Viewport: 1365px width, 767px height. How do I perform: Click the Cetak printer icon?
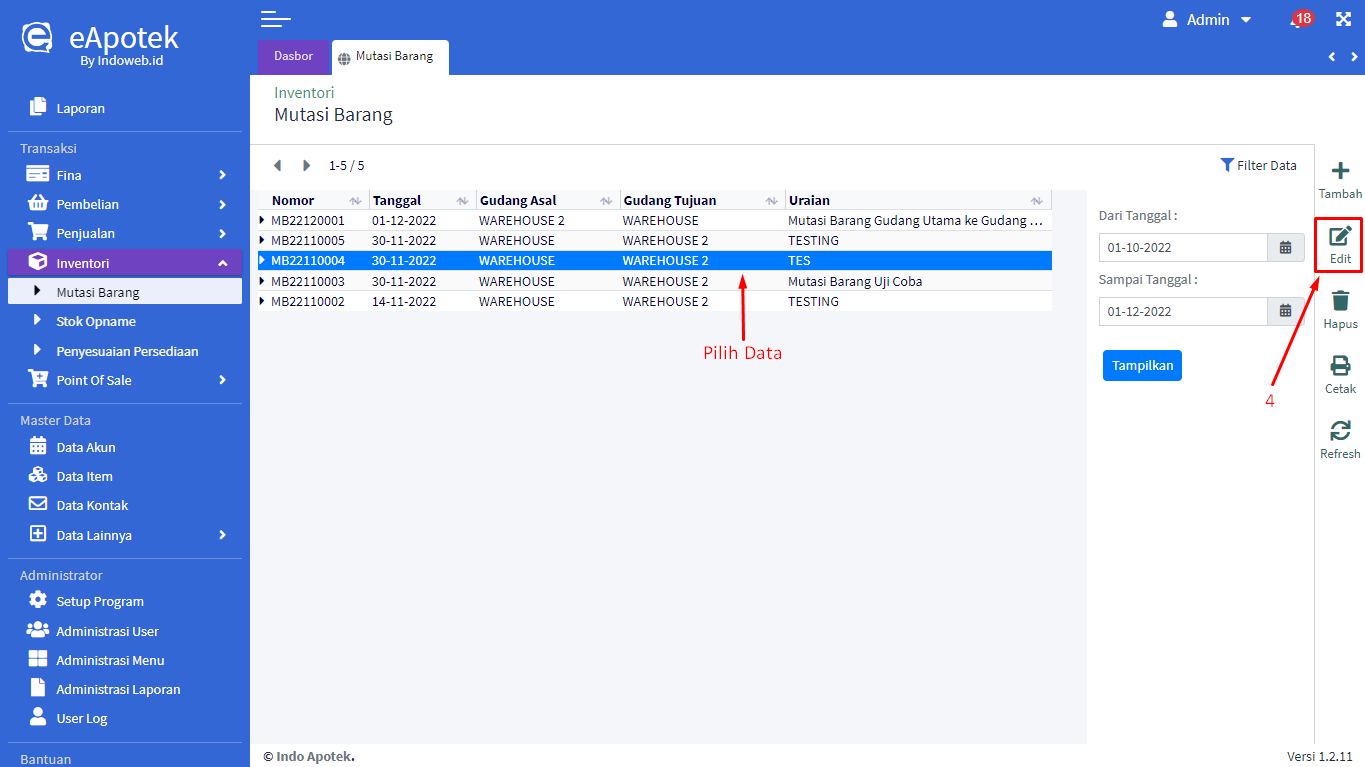coord(1340,366)
